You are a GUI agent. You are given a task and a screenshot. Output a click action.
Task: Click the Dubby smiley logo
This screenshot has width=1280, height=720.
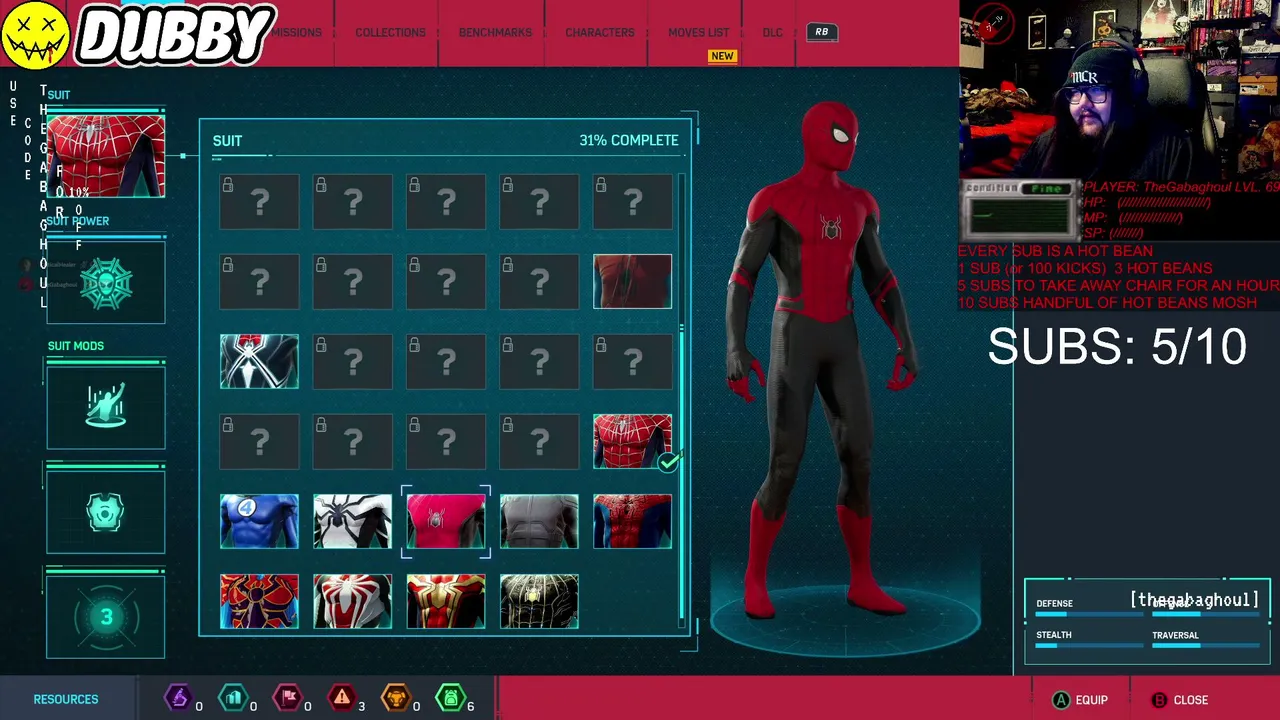[35, 34]
